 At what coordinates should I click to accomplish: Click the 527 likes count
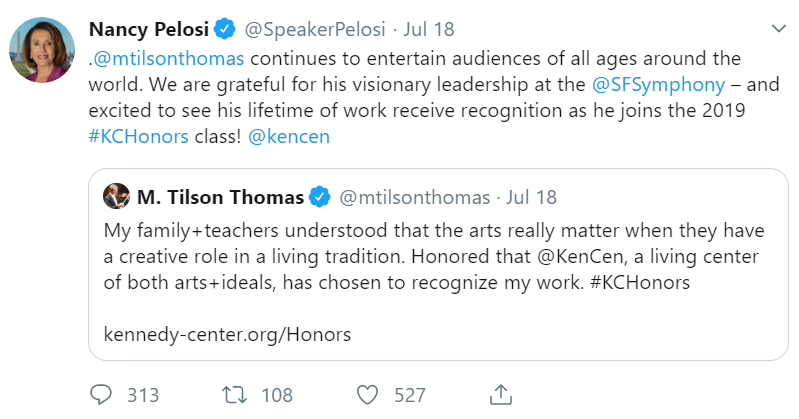410,394
